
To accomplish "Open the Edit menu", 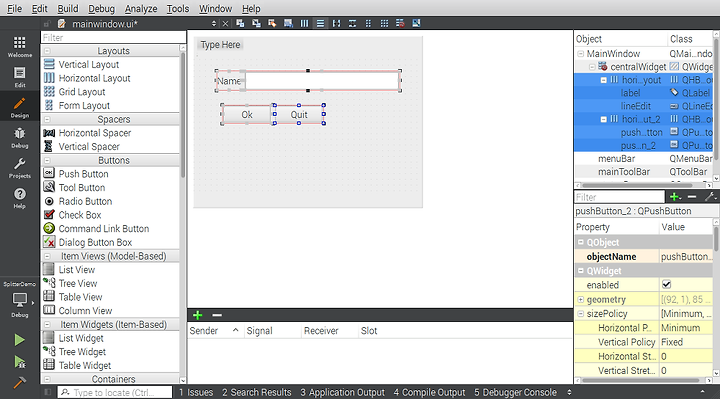I will pos(39,8).
